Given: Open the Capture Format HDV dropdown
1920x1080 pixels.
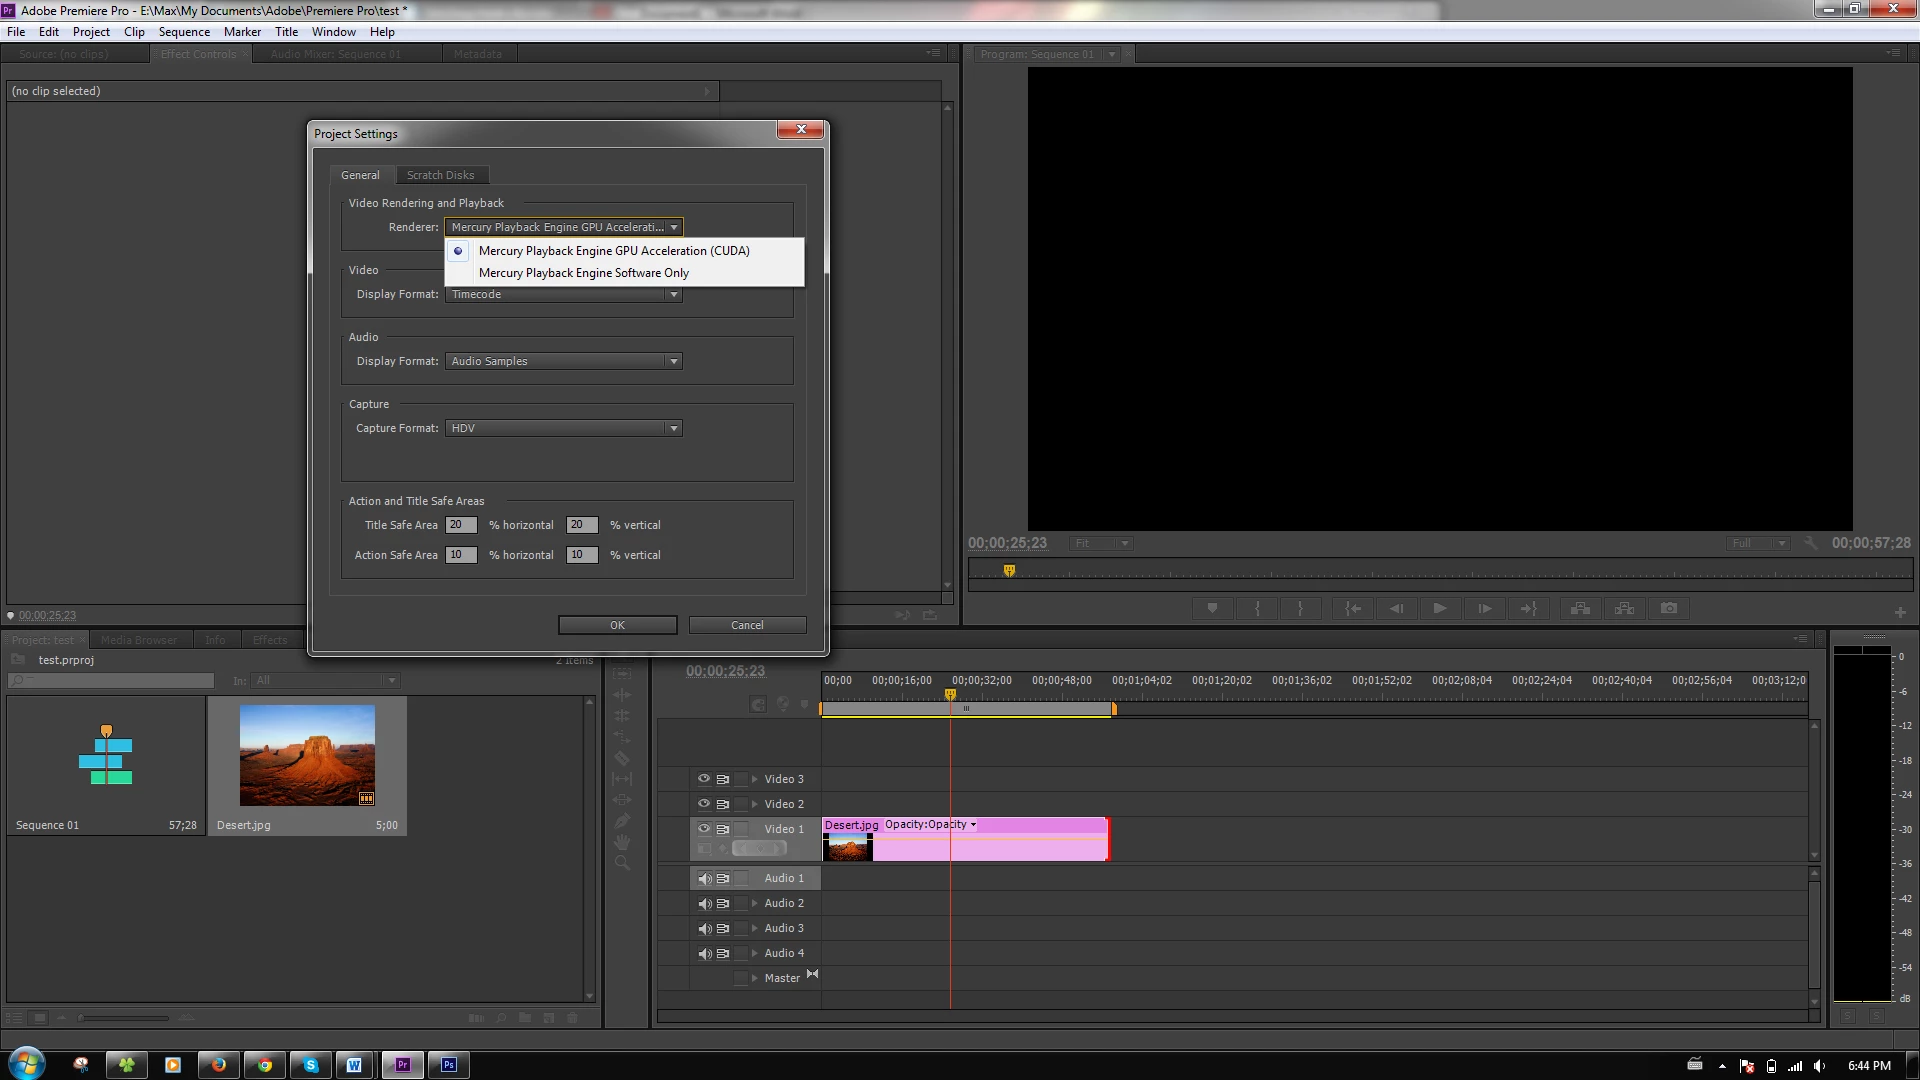Looking at the screenshot, I should click(x=564, y=428).
